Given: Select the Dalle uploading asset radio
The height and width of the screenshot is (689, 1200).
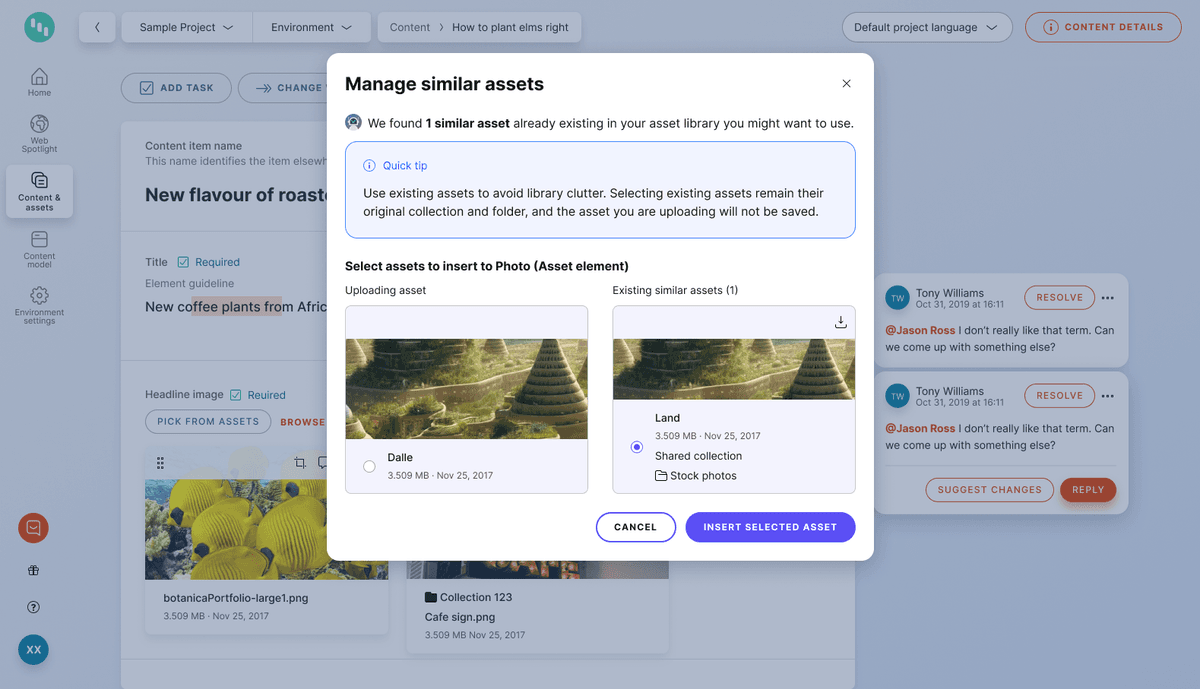Looking at the screenshot, I should click(x=370, y=466).
